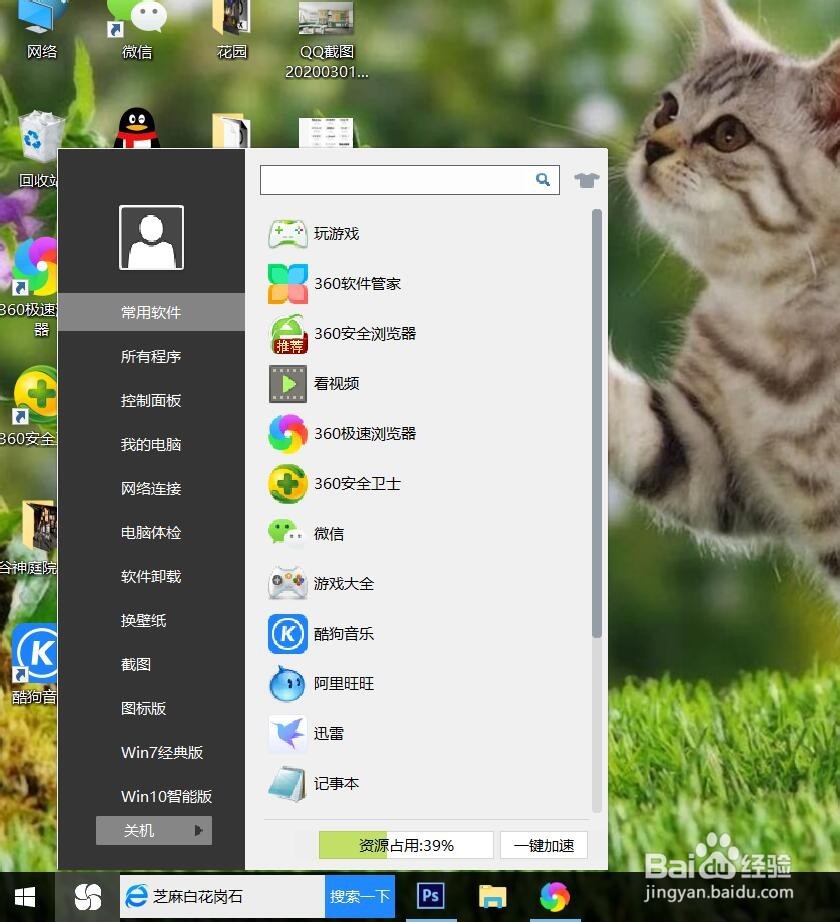The height and width of the screenshot is (922, 840).
Task: Open File Explorer on the taskbar
Action: 493,897
